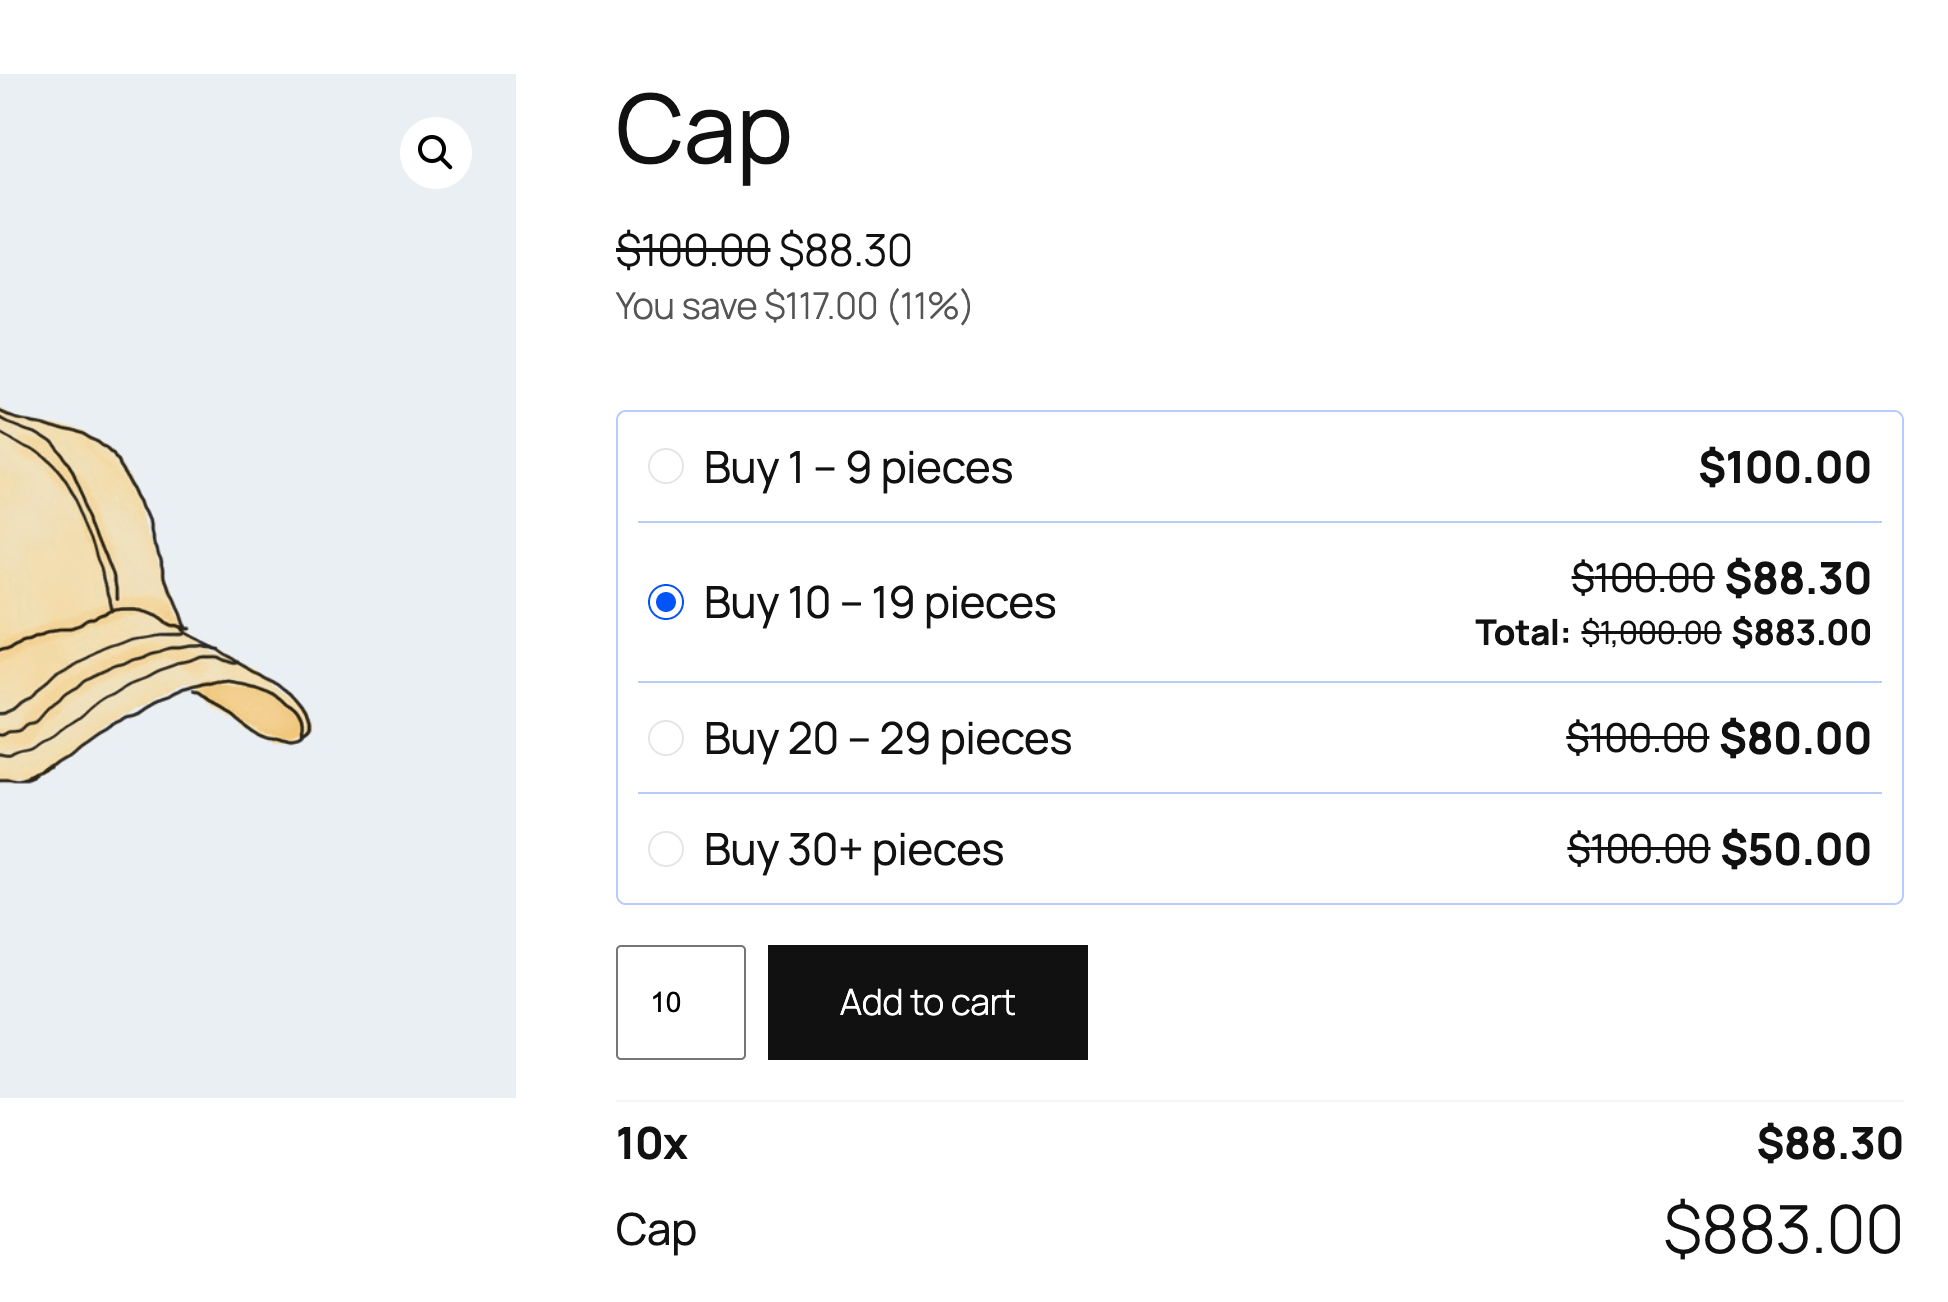Click the Add to cart button

click(x=927, y=1002)
